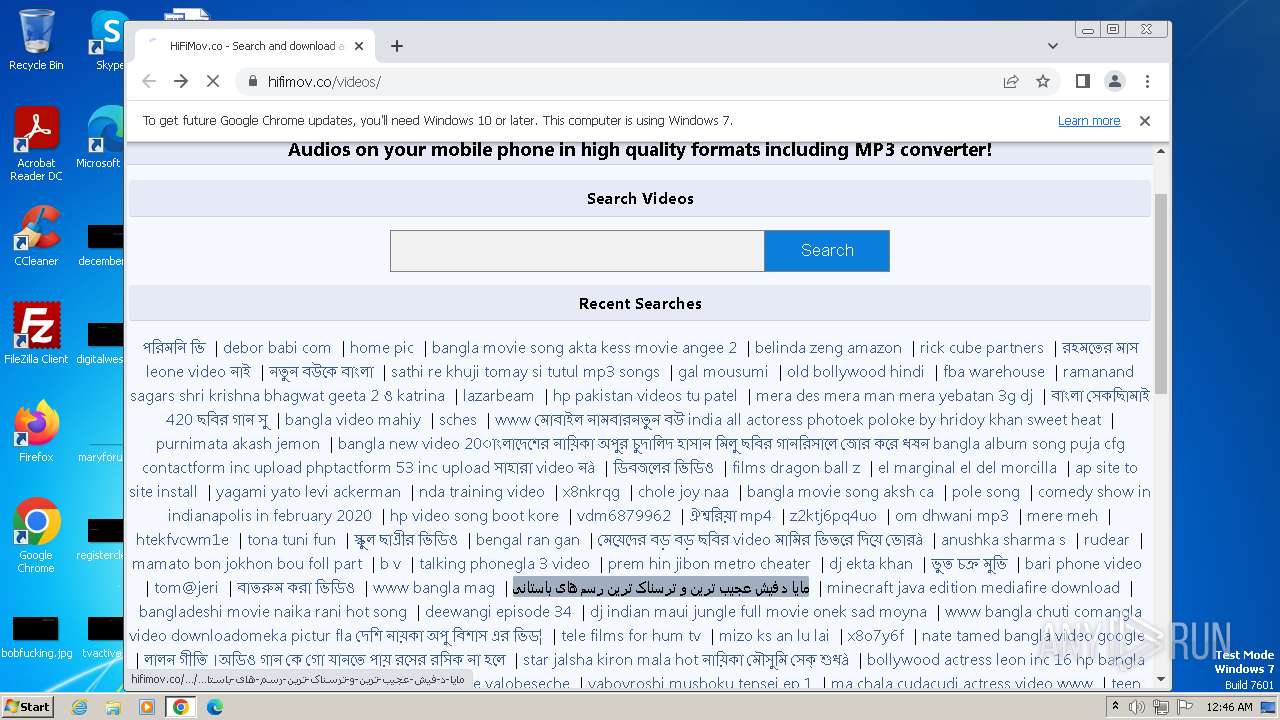The height and width of the screenshot is (720, 1280).
Task: Click the browser back arrow
Action: tap(149, 81)
